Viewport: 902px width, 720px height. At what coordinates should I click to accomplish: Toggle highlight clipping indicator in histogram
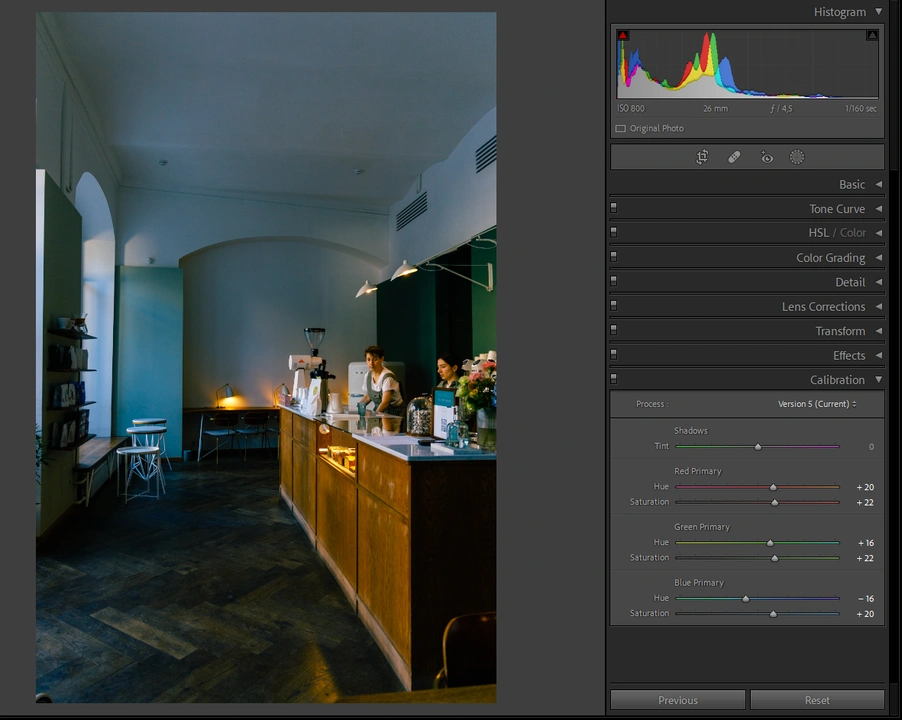point(872,35)
